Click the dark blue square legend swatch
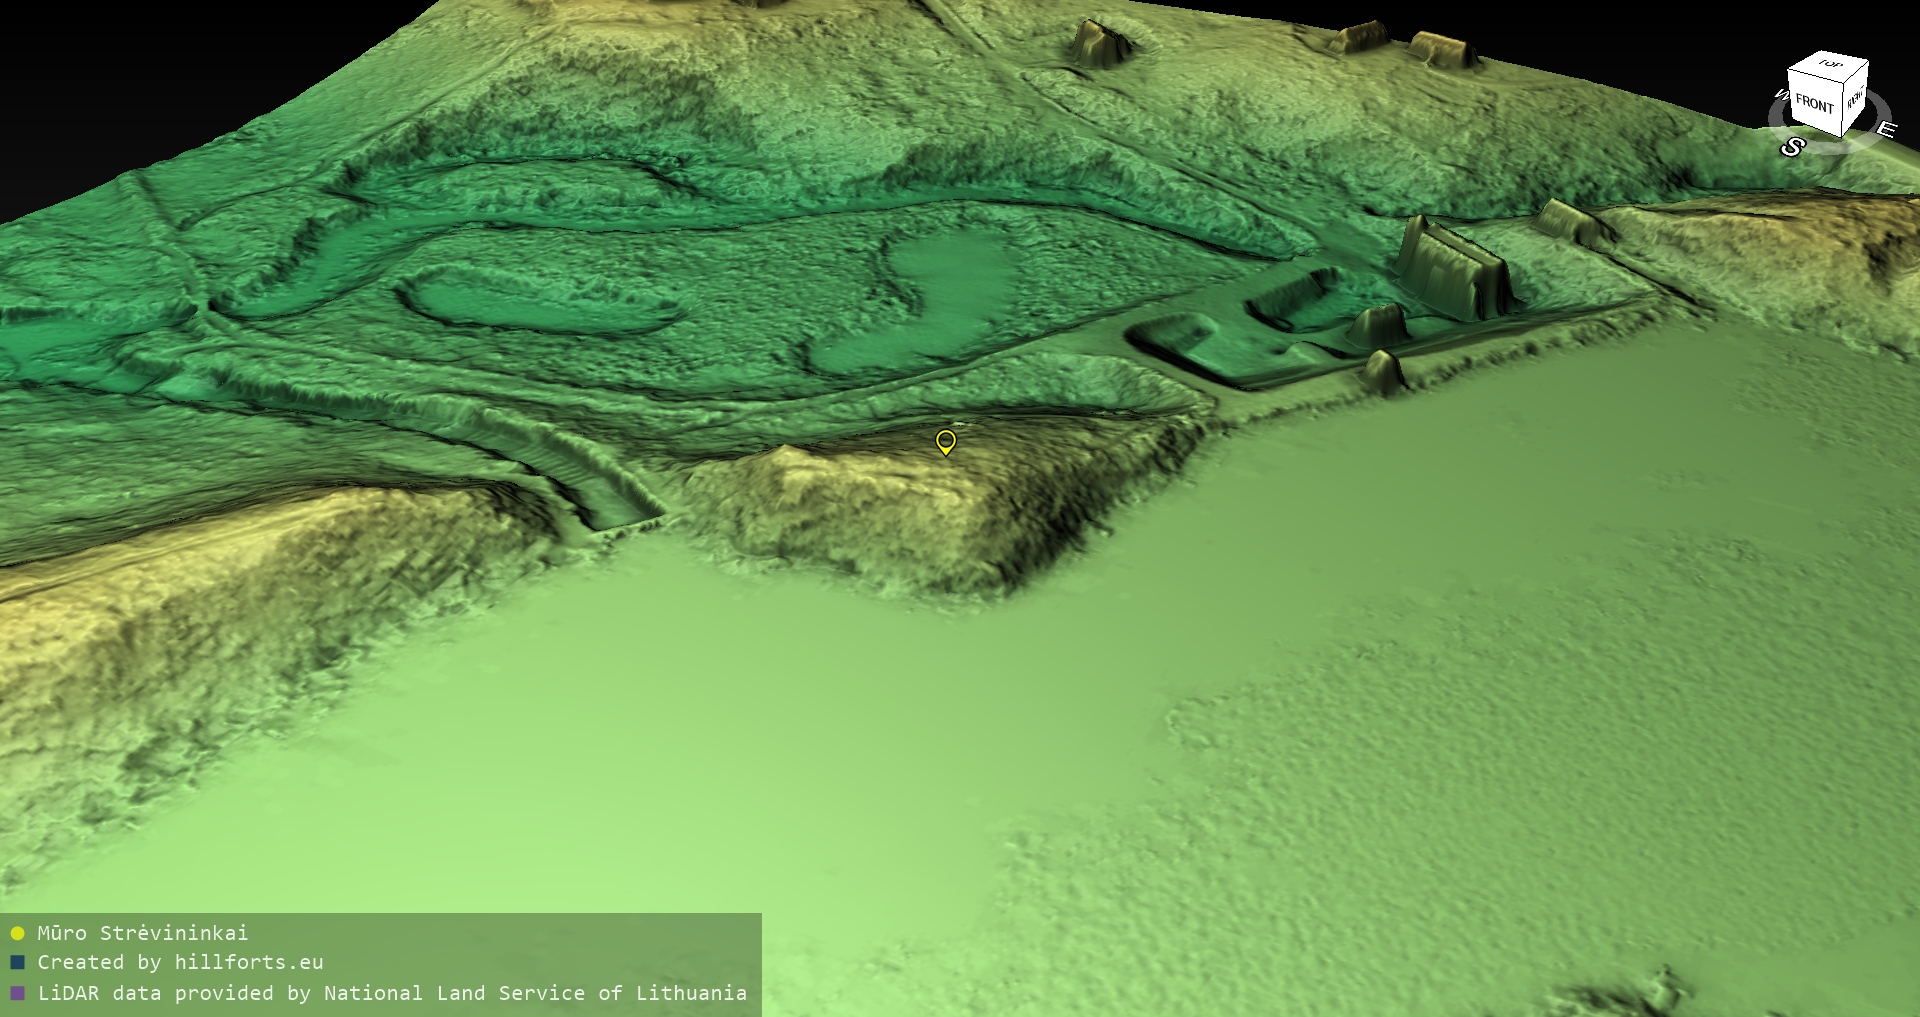Screen dimensions: 1920x1017 17,963
